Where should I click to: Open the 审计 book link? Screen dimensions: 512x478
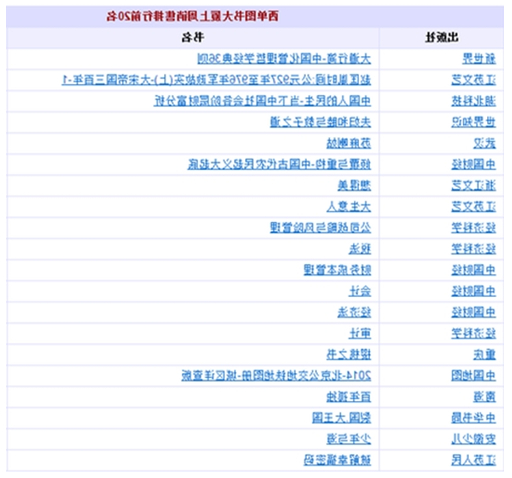pyautogui.click(x=360, y=333)
